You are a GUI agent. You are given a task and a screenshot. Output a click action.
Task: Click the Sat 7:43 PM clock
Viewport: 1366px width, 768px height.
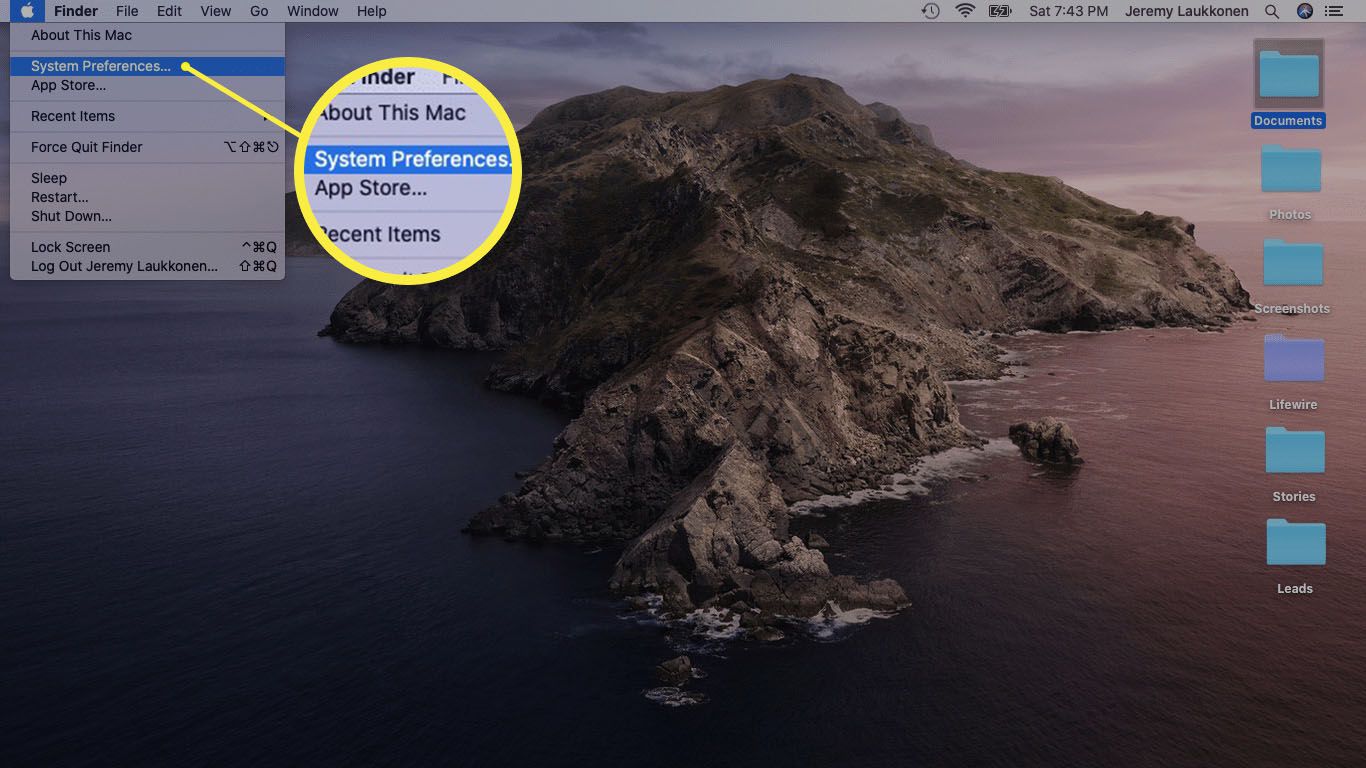[x=1068, y=11]
